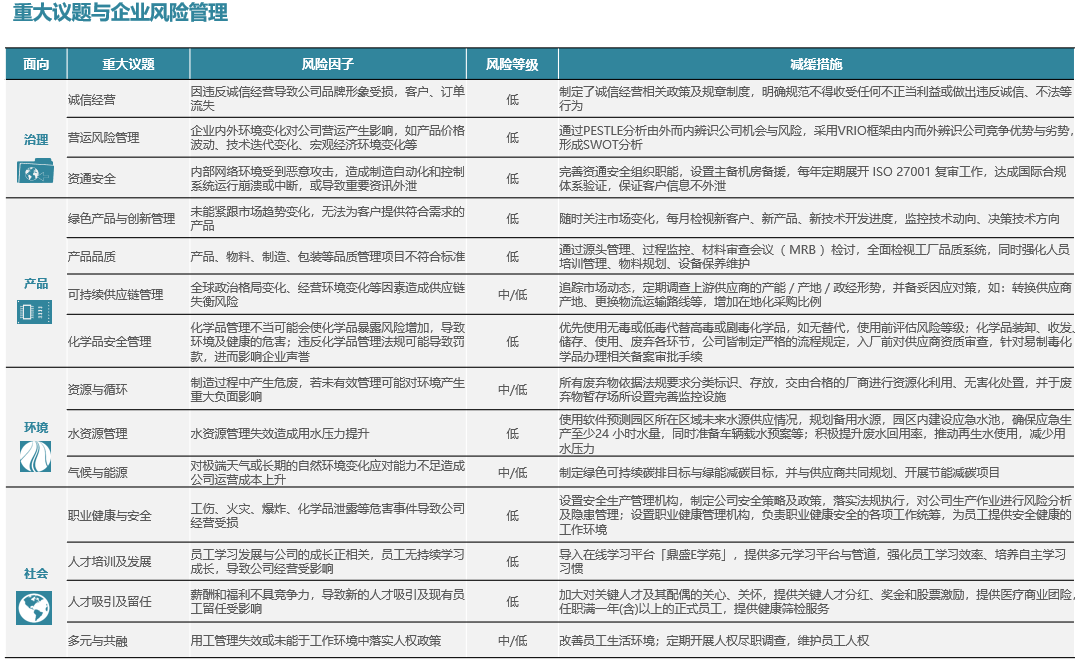Click the risk factor text 水资源管理失效造成用水压力提升
This screenshot has width=1083, height=661.
280,434
